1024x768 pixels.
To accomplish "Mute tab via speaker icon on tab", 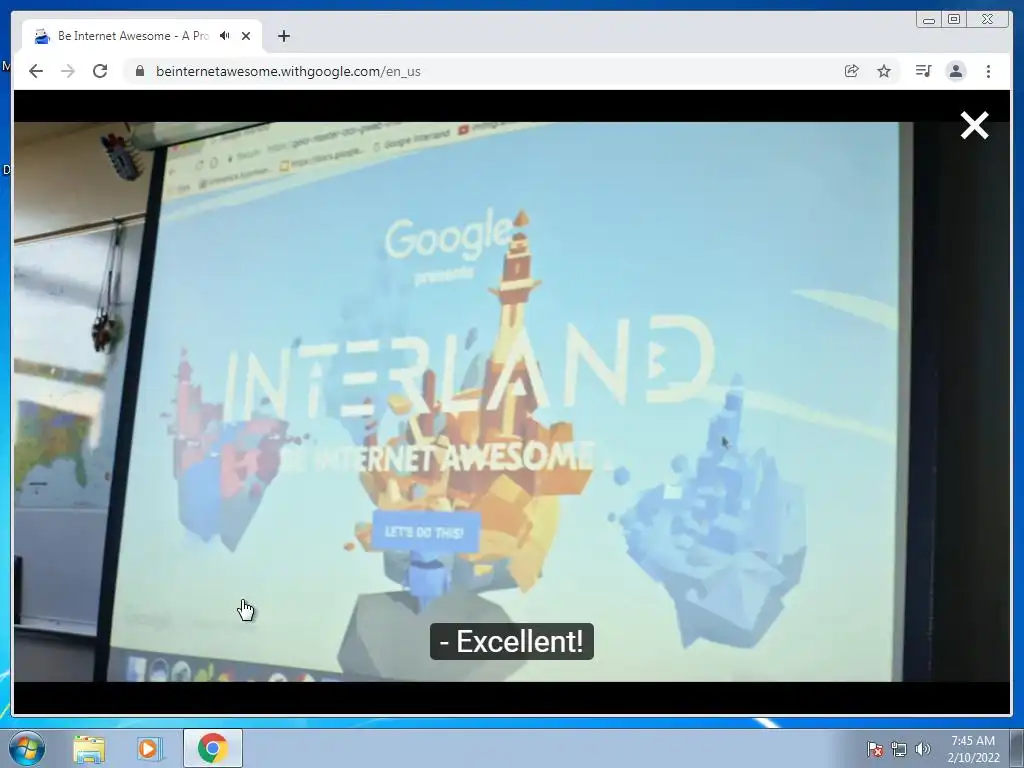I will pos(225,36).
